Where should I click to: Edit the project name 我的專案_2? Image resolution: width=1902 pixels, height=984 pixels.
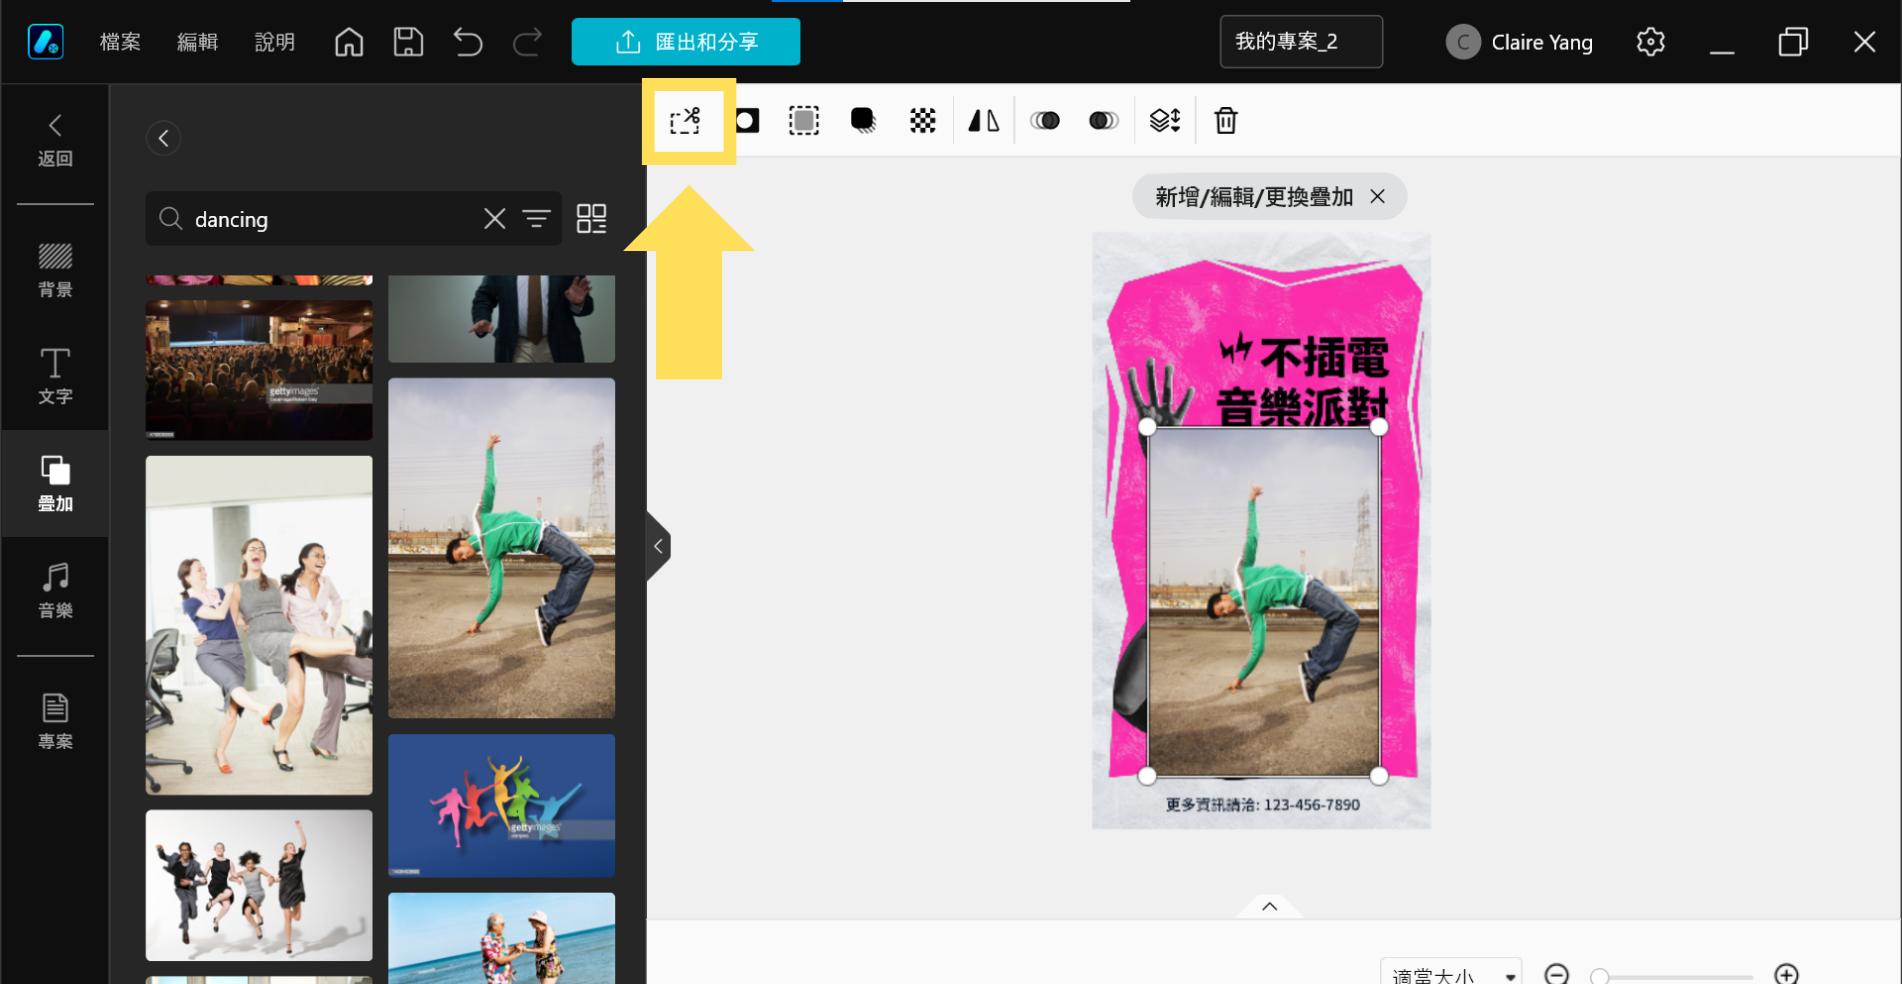(x=1301, y=42)
